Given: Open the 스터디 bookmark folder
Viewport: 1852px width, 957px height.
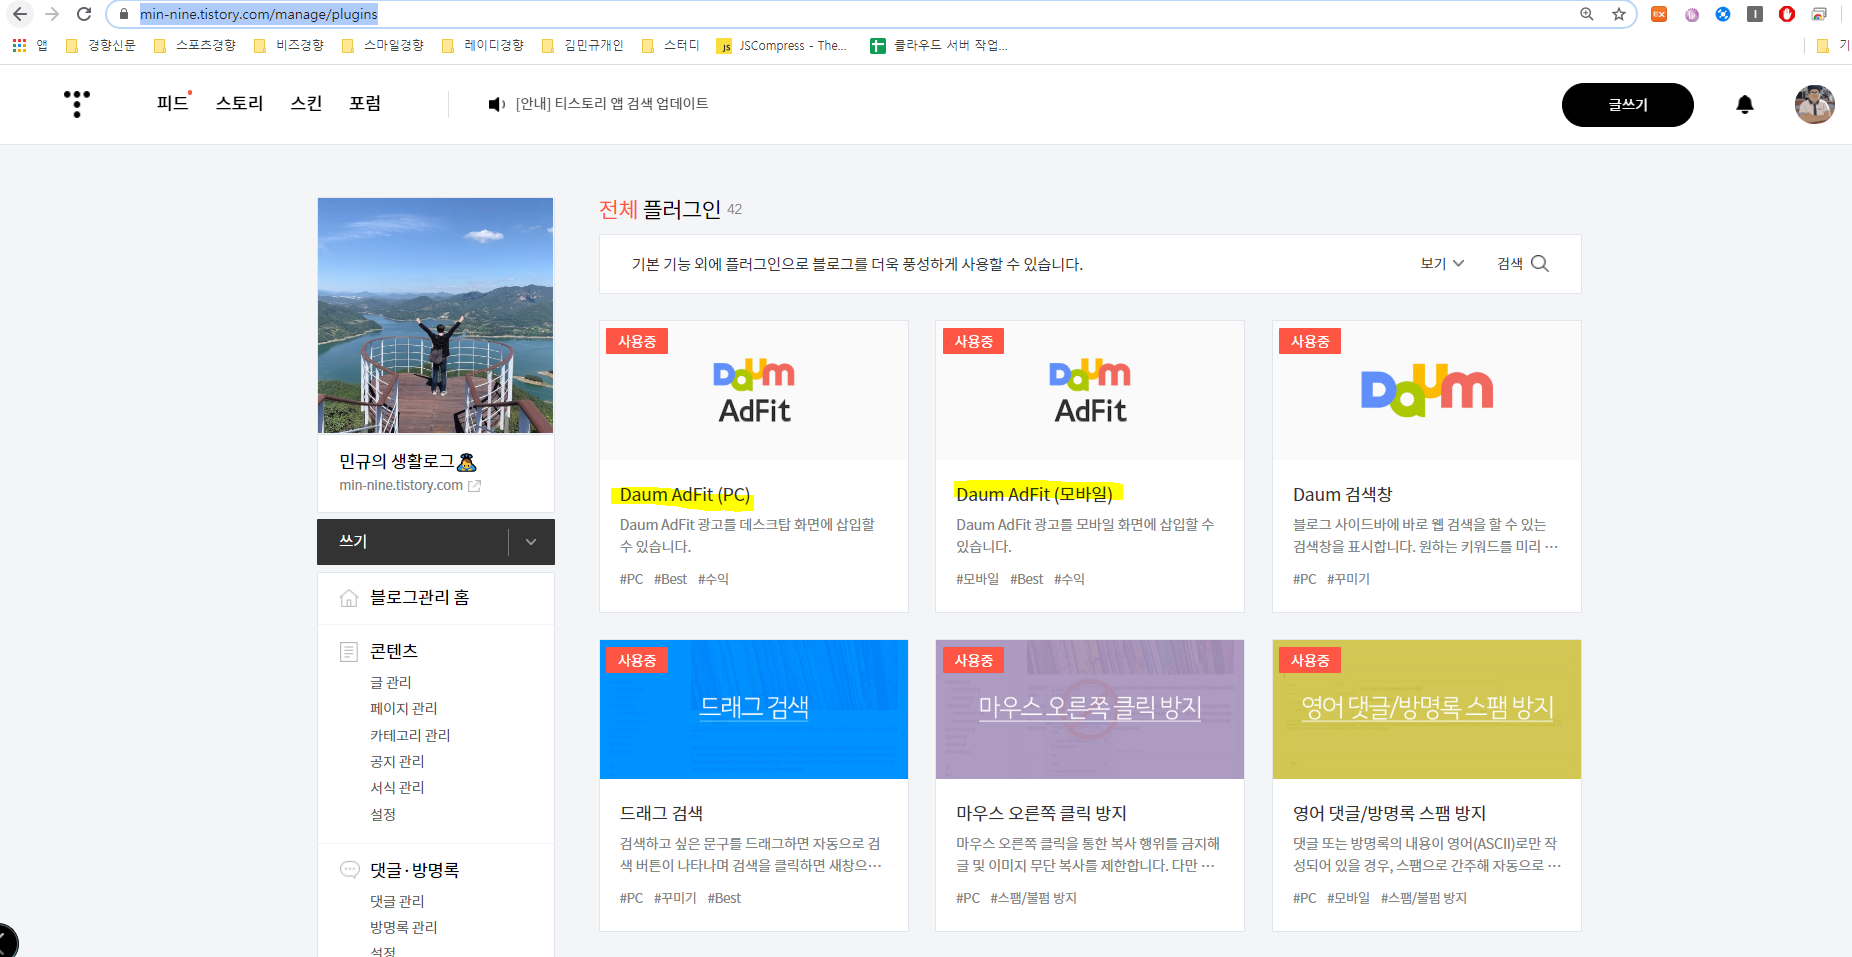Looking at the screenshot, I should (x=671, y=45).
